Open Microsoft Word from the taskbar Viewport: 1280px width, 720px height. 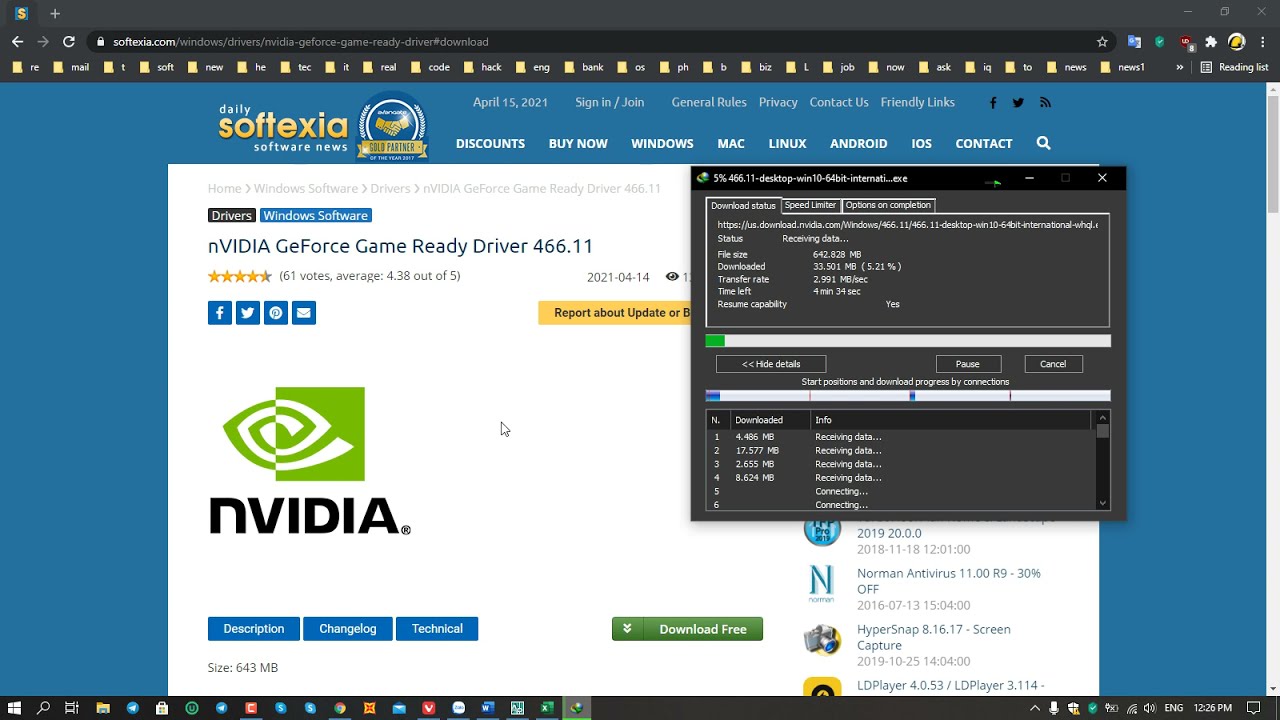point(488,708)
